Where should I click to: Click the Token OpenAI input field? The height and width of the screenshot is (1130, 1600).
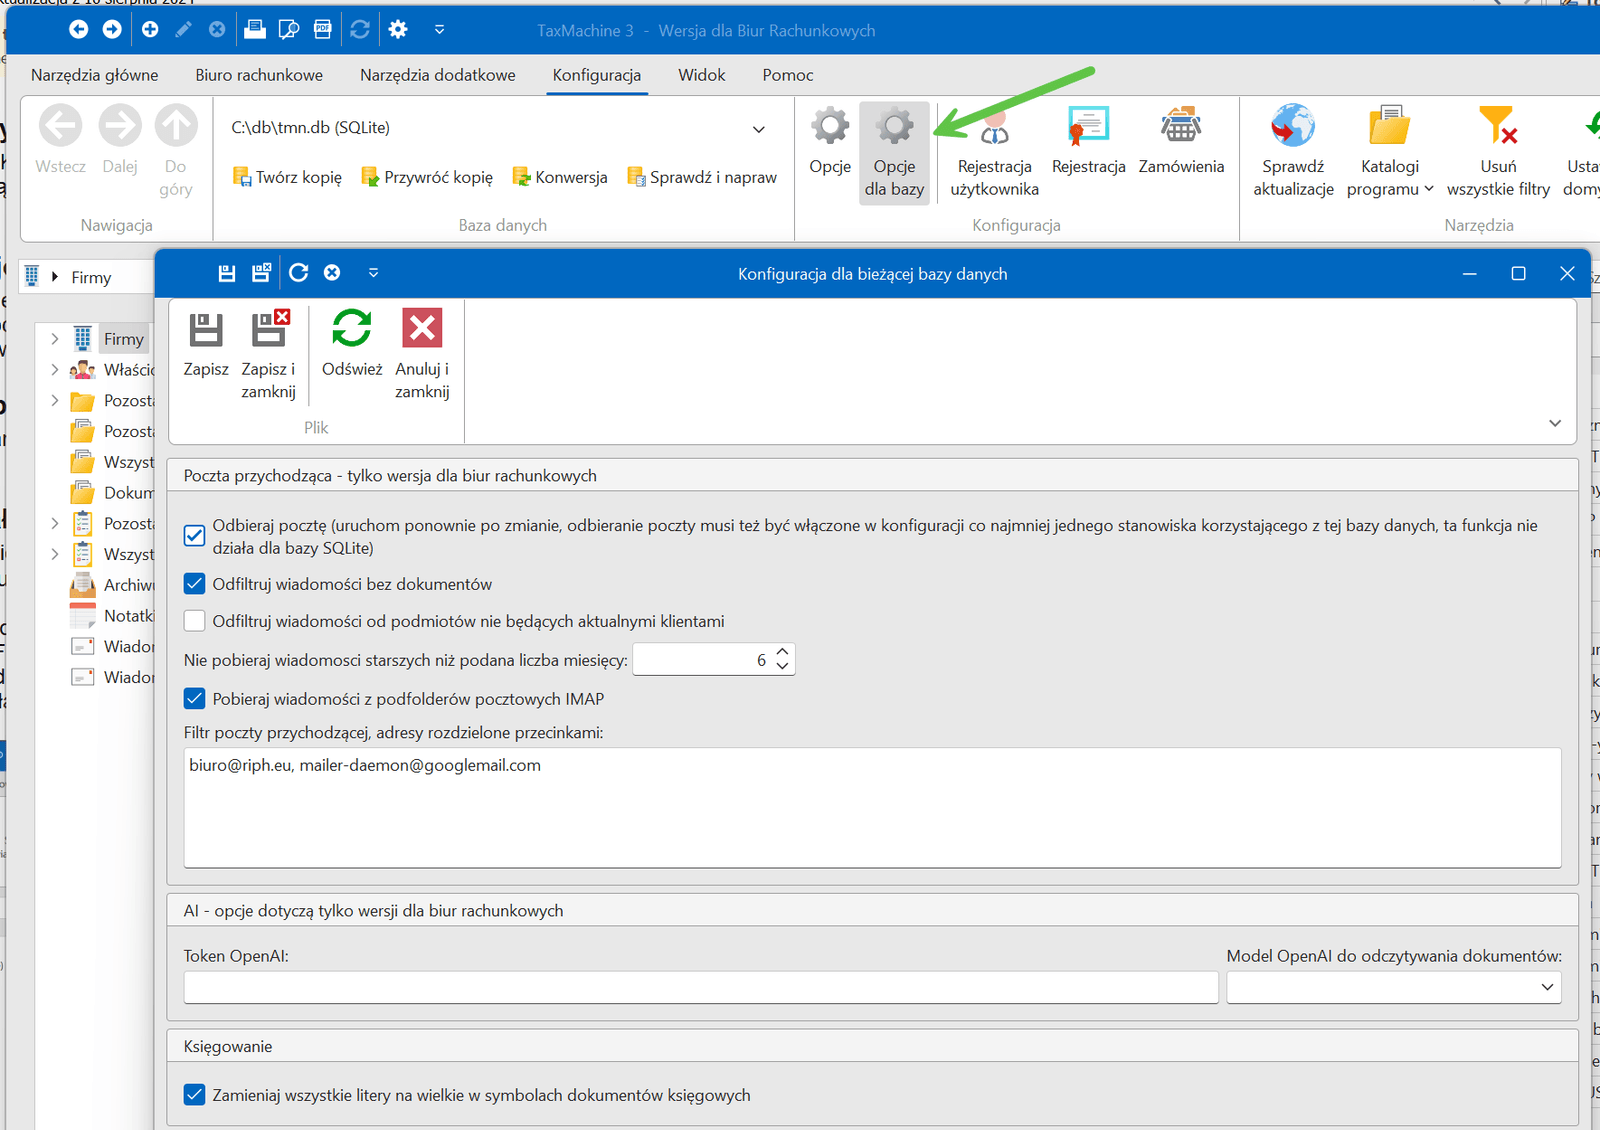[700, 988]
